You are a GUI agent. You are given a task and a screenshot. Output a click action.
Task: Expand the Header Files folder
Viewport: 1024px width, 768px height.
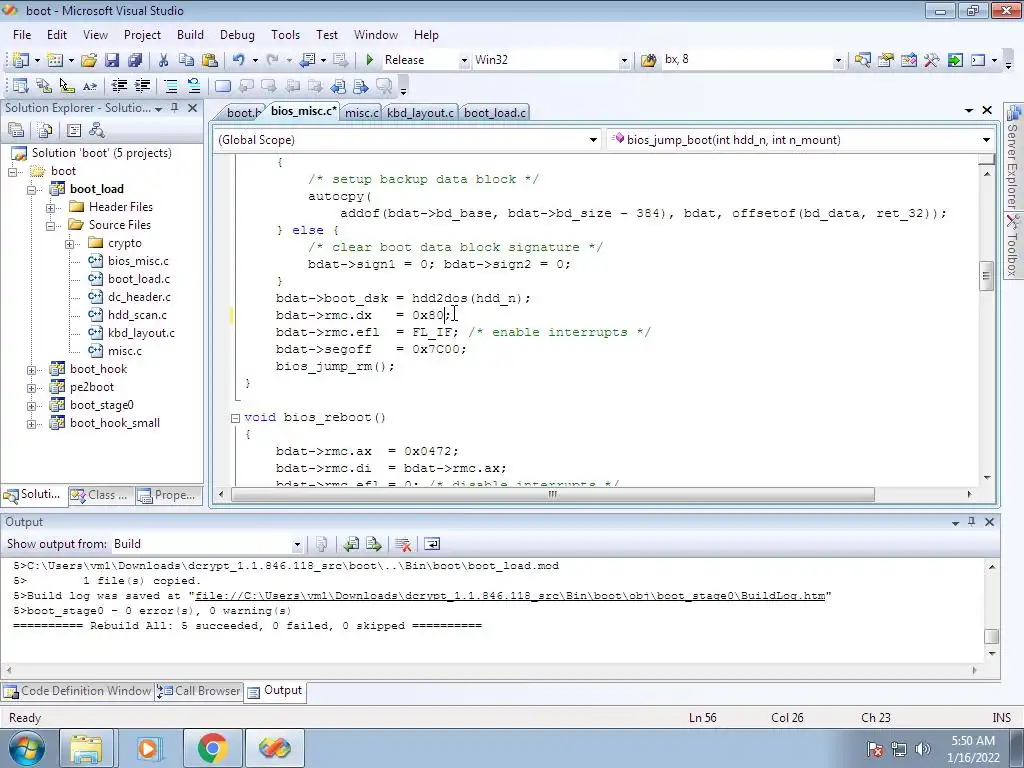(x=50, y=208)
